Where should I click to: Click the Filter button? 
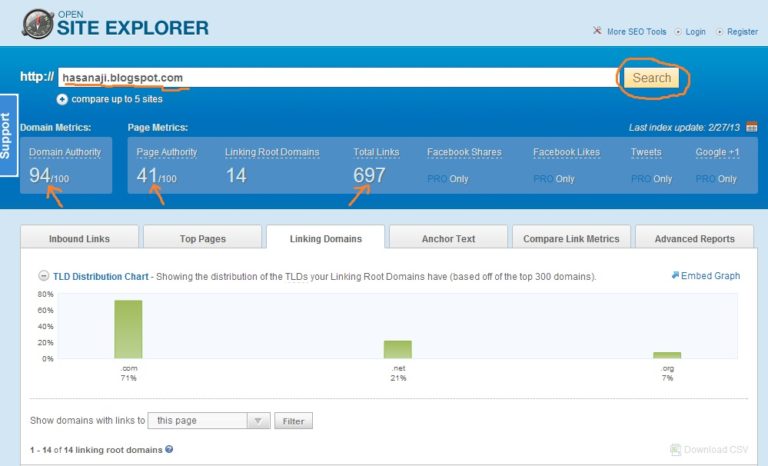point(293,421)
